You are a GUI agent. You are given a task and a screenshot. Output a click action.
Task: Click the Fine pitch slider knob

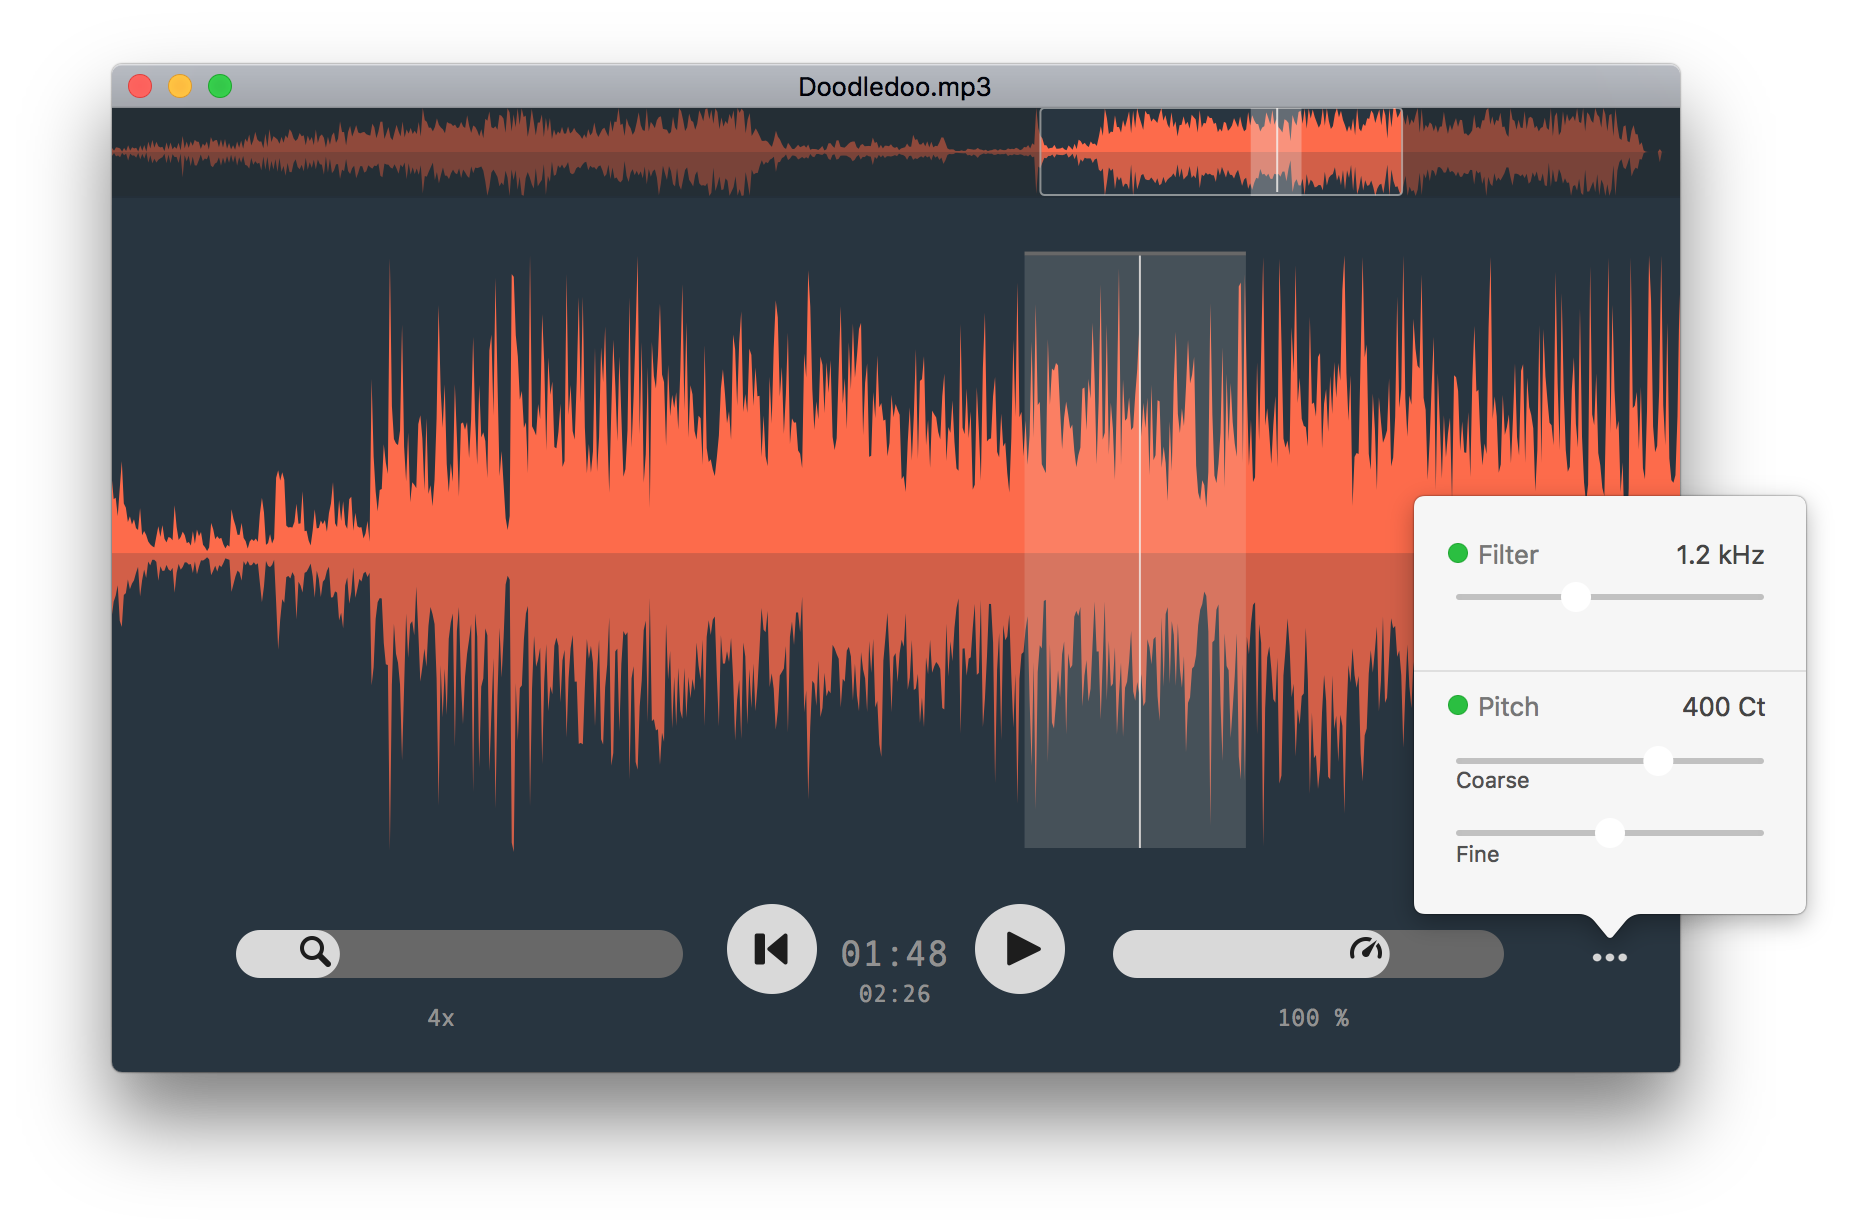[1610, 833]
